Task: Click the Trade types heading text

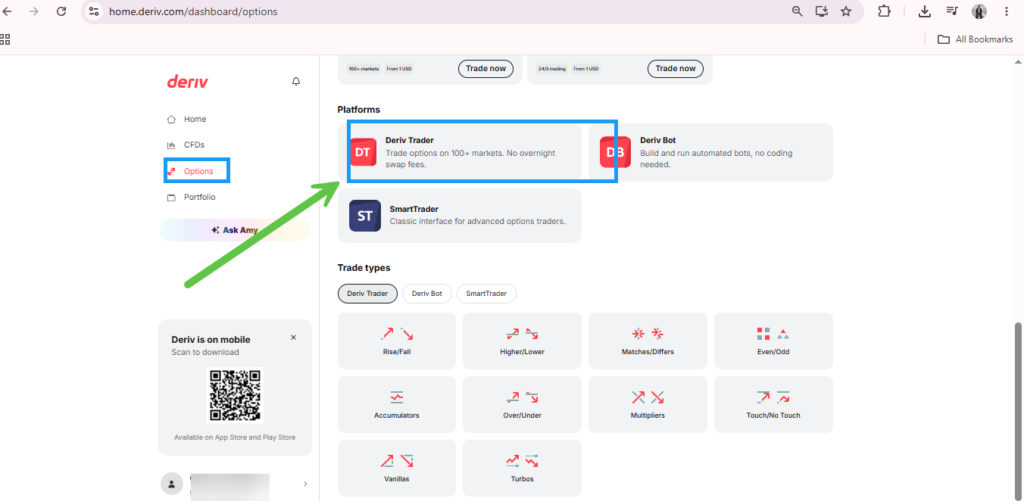Action: click(x=364, y=268)
